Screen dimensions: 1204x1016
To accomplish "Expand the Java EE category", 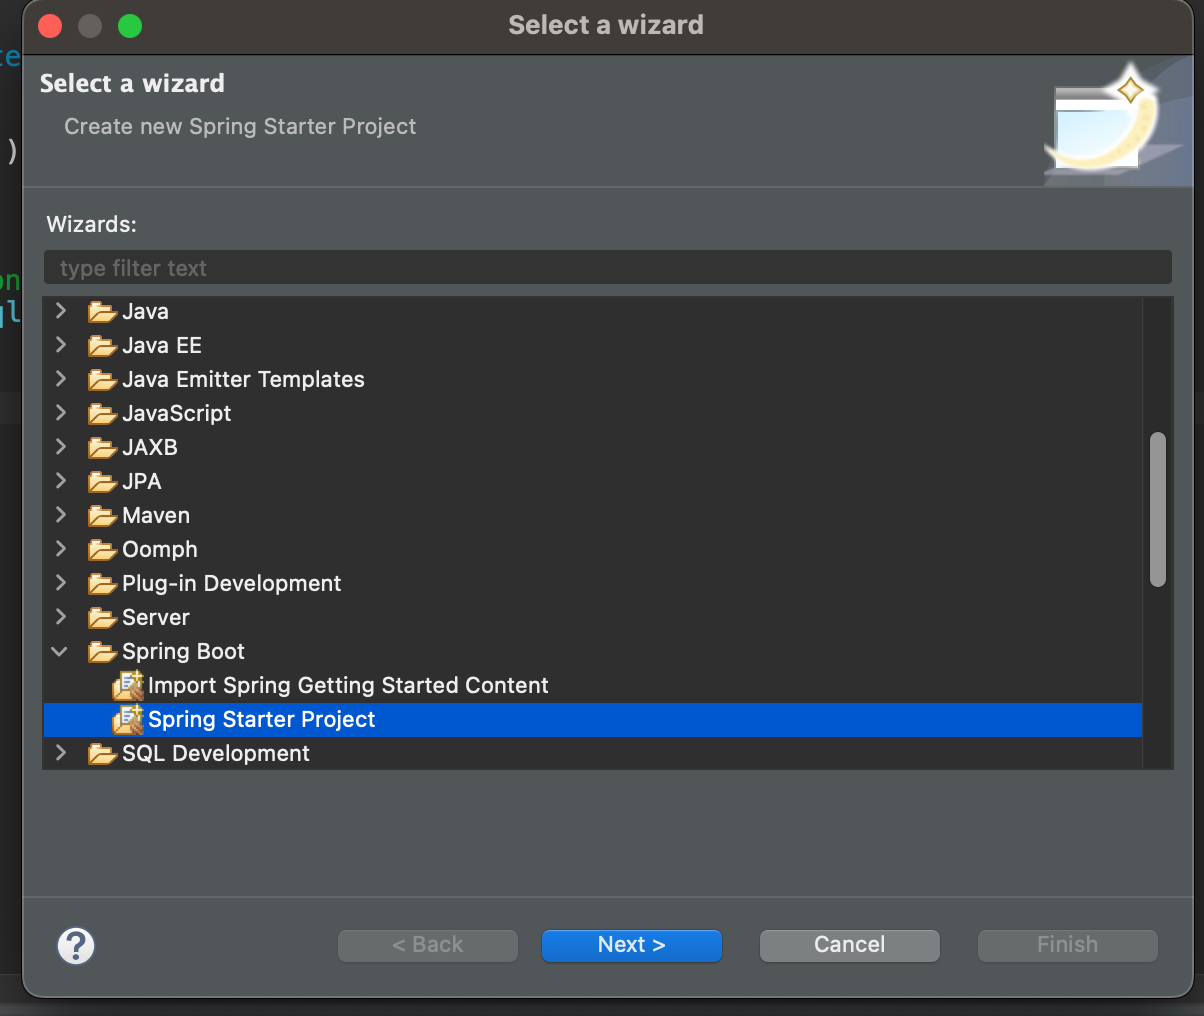I will tap(60, 345).
